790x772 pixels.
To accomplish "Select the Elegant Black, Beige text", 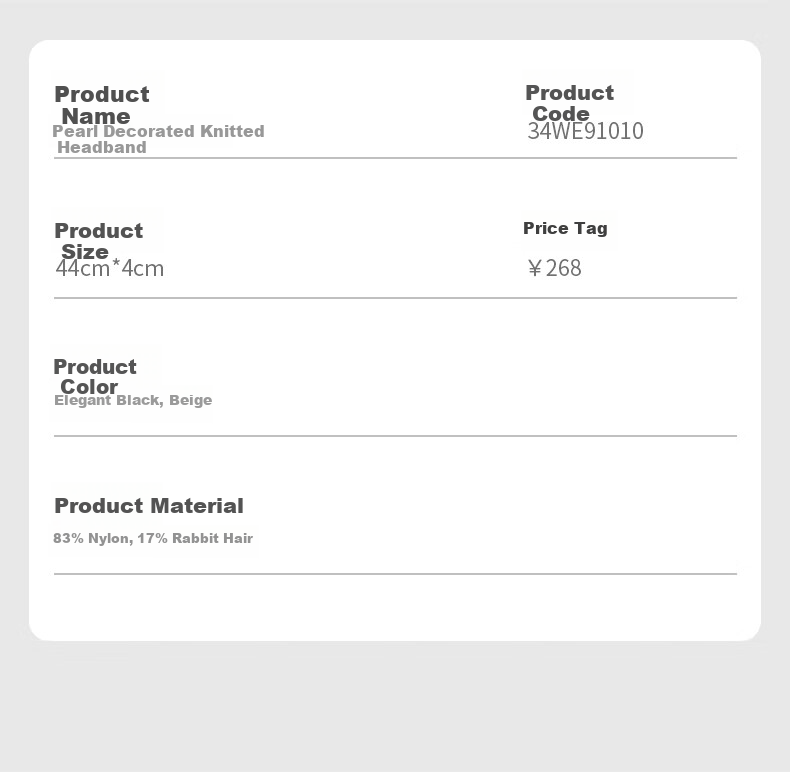I will [x=133, y=400].
